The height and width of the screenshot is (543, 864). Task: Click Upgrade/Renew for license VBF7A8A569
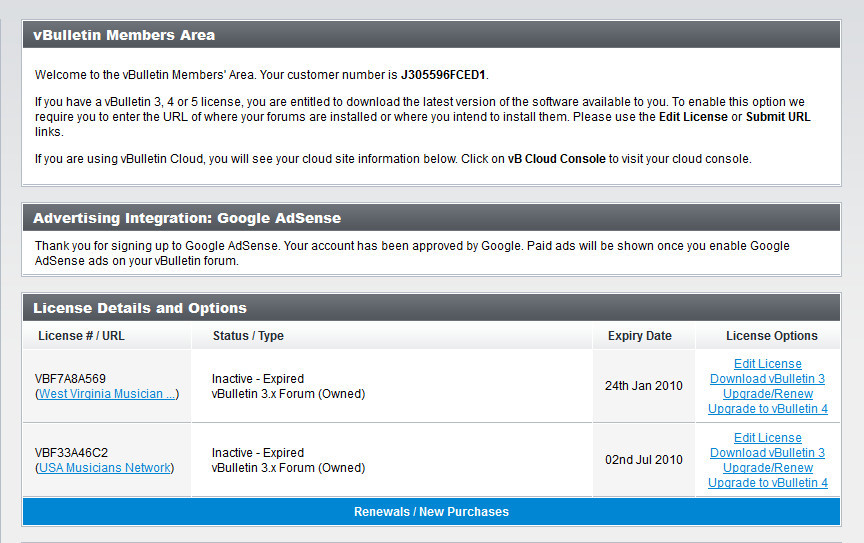(767, 394)
